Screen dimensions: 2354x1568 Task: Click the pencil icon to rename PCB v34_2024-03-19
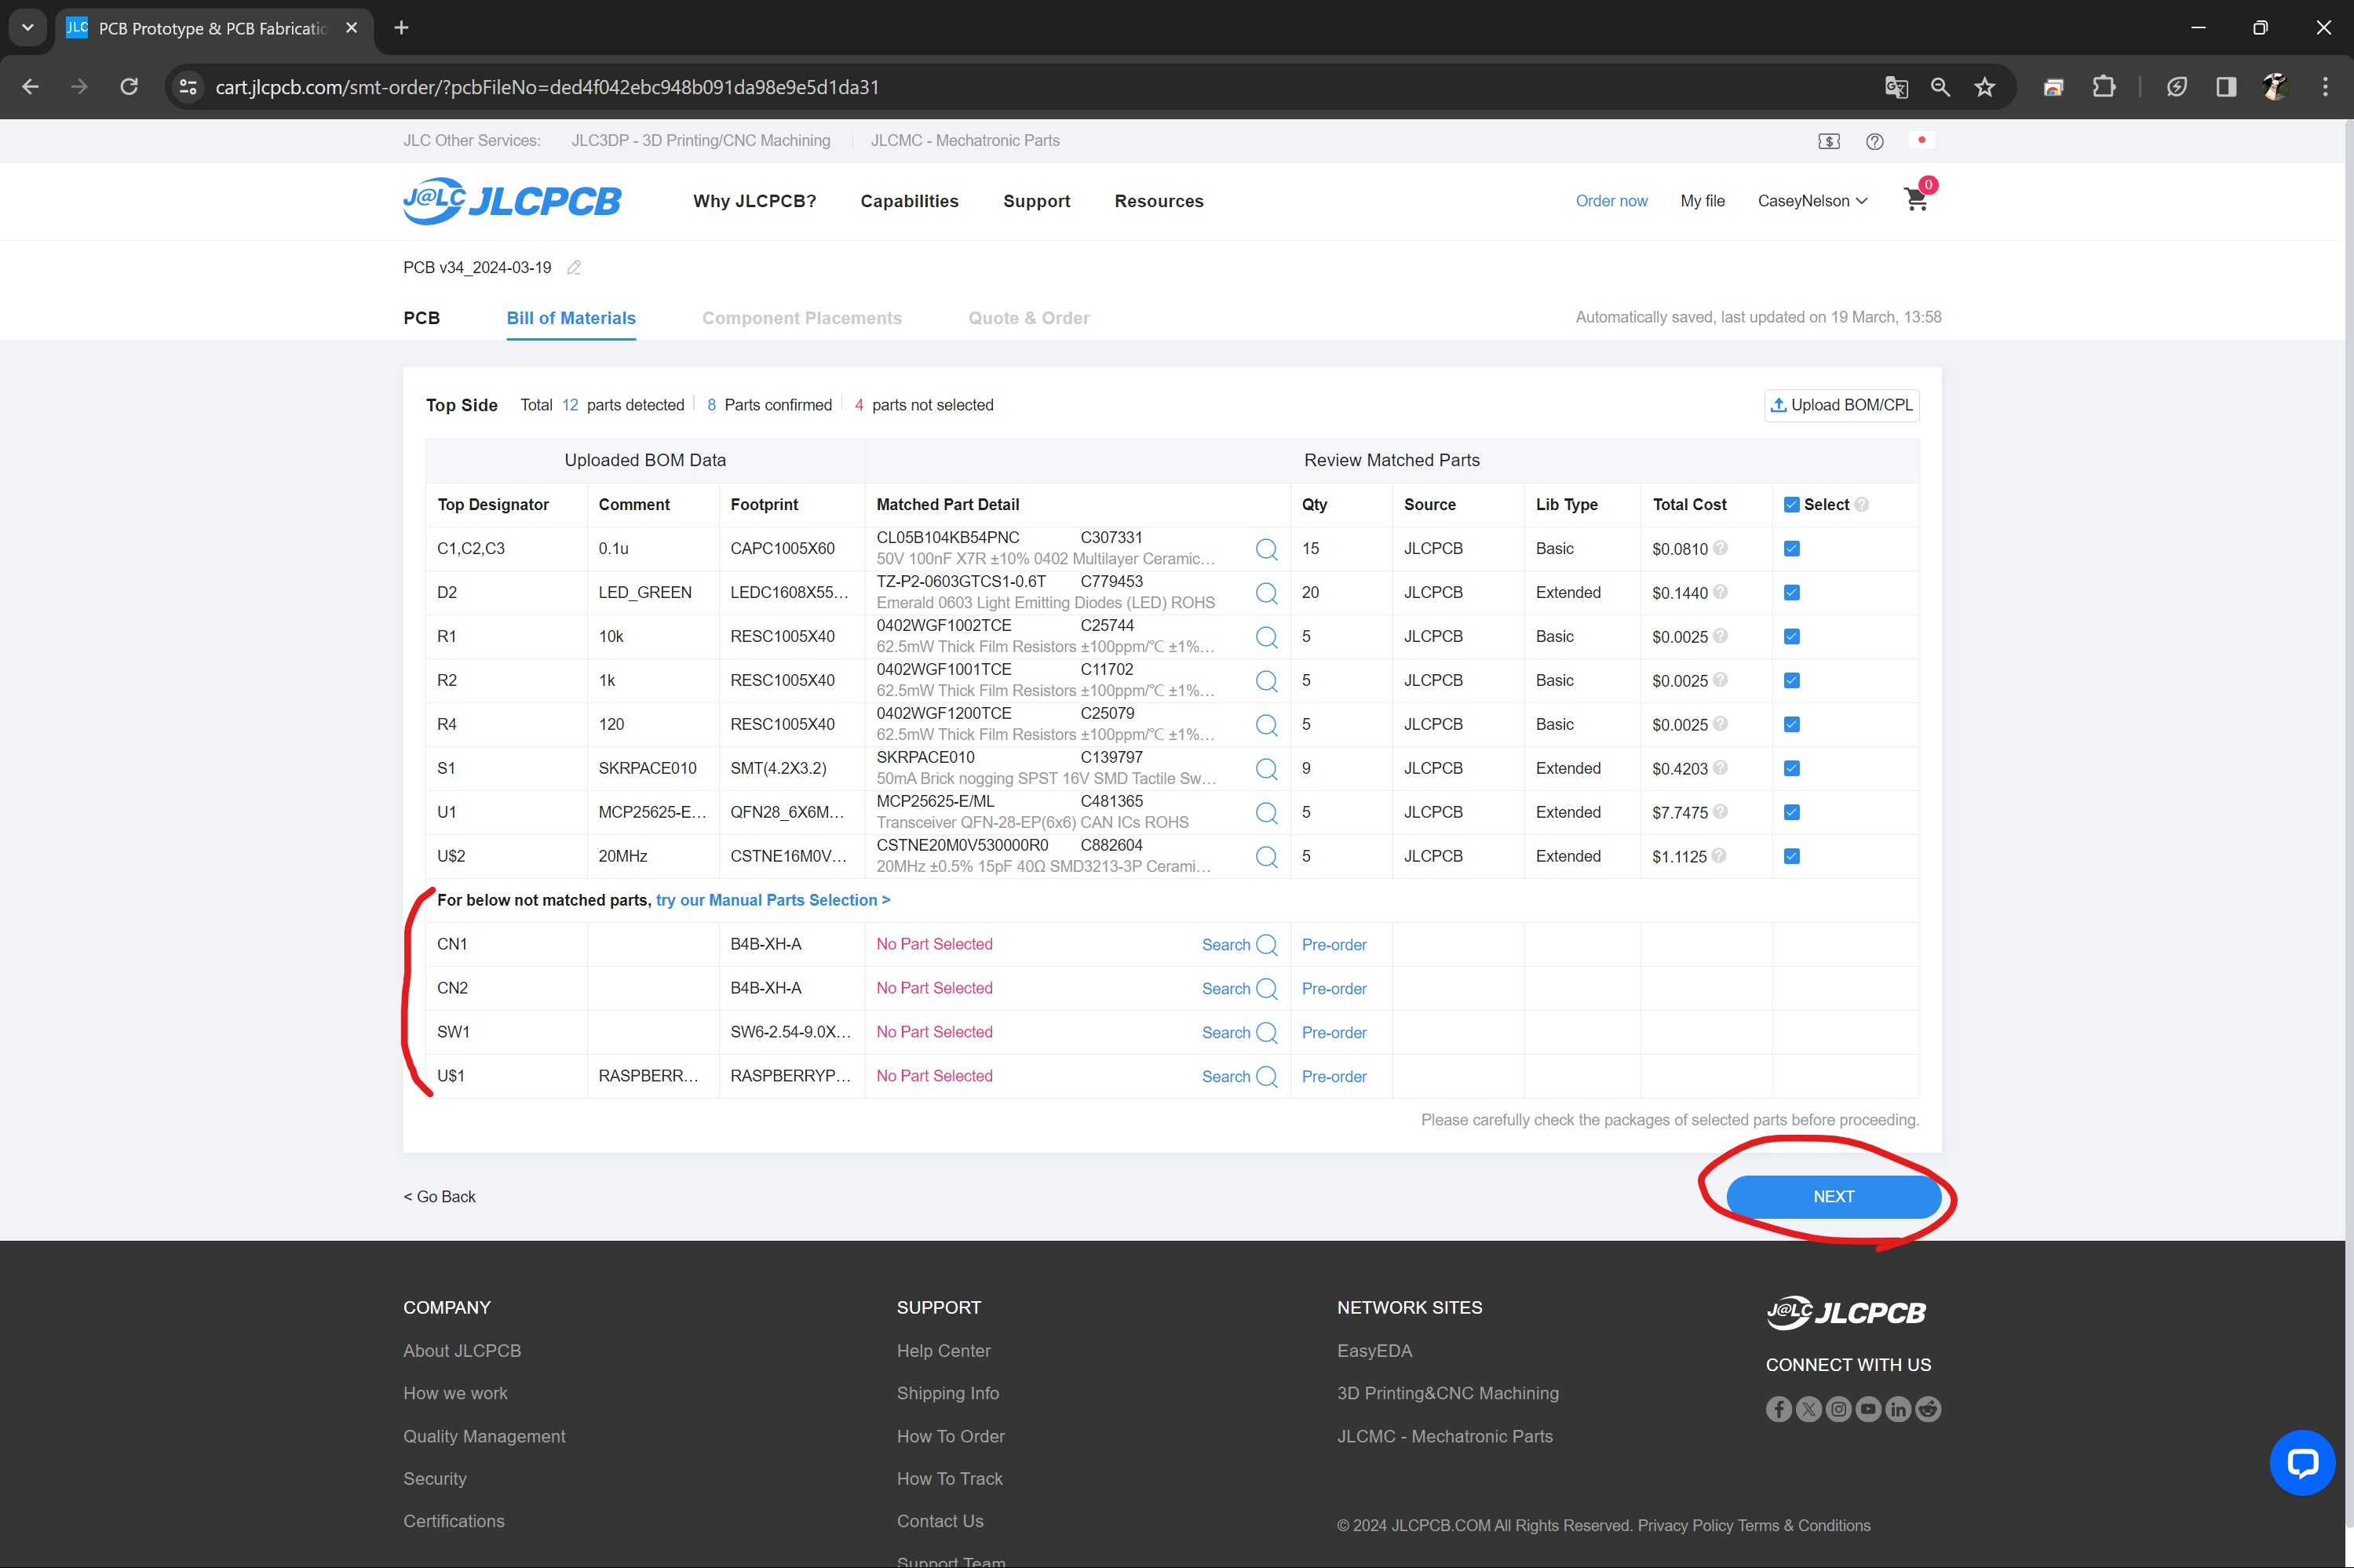click(574, 267)
